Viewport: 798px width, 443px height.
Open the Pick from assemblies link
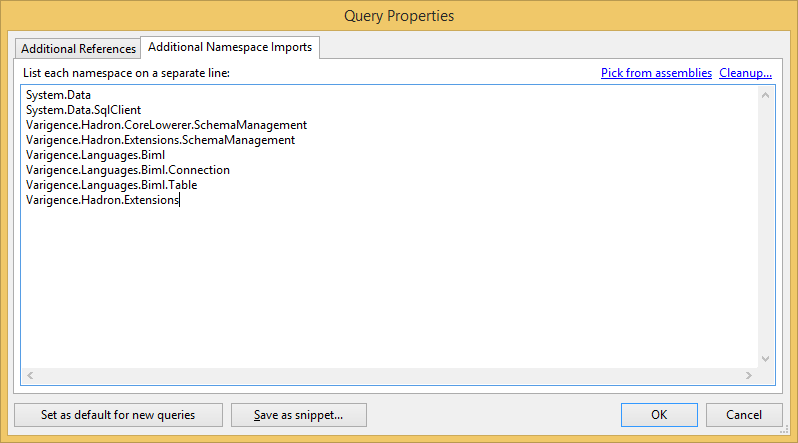[656, 73]
